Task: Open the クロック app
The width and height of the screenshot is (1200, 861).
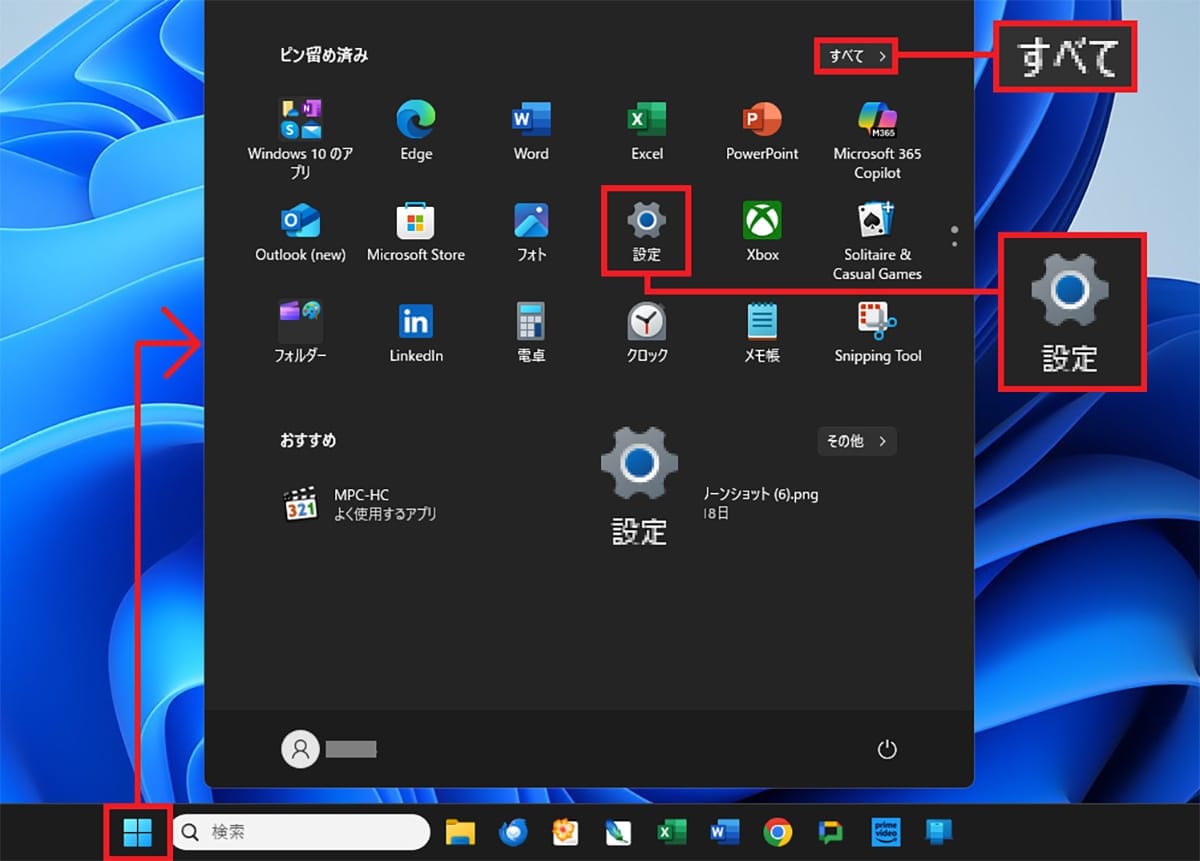Action: 647,333
